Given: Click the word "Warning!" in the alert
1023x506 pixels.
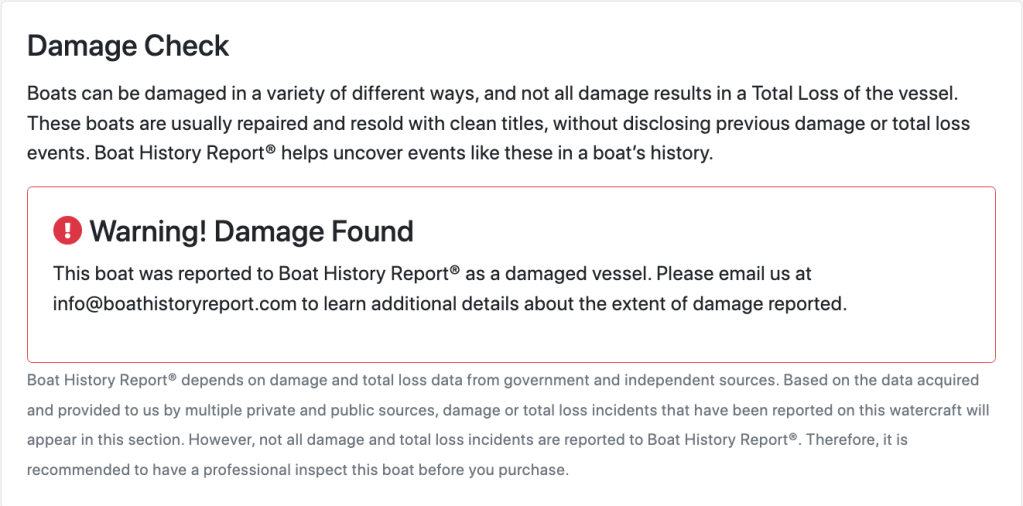Looking at the screenshot, I should coord(148,231).
